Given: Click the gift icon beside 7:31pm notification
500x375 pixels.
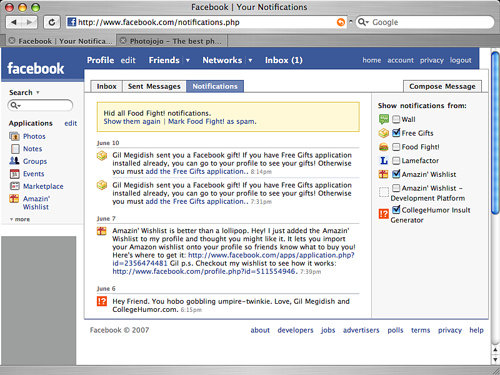Looking at the screenshot, I should (102, 185).
